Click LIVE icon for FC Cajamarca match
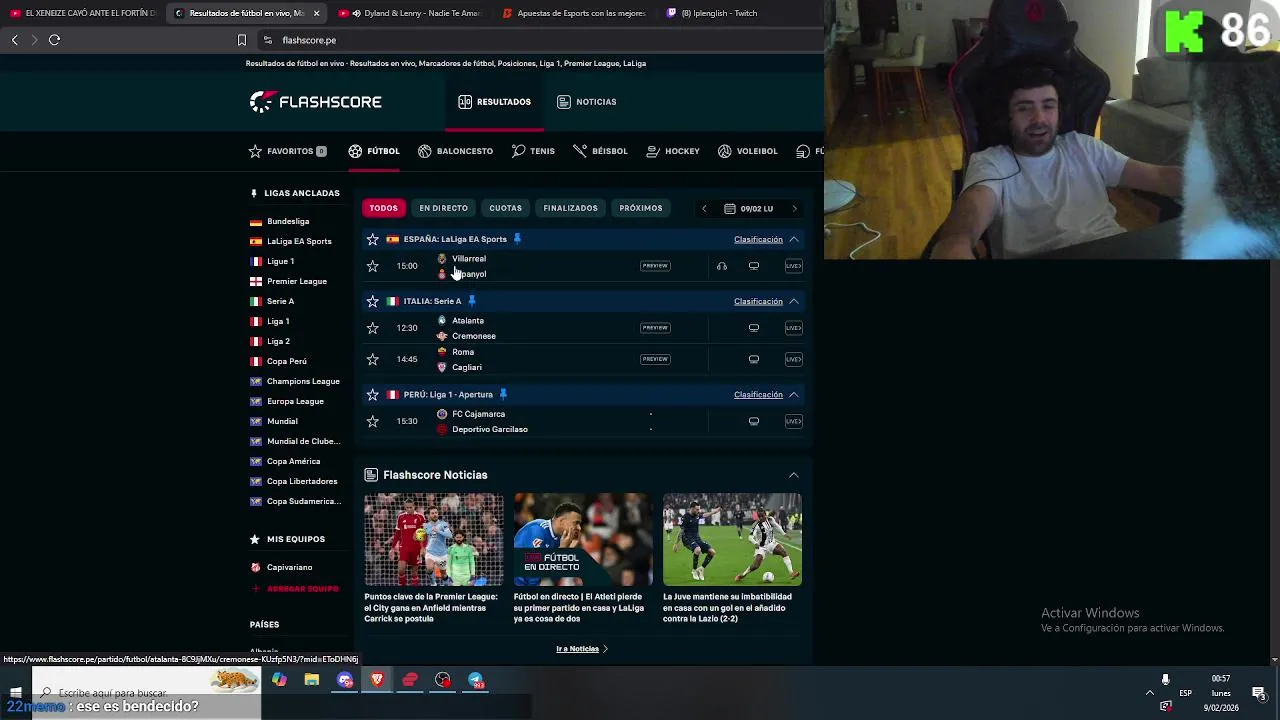 coord(793,421)
